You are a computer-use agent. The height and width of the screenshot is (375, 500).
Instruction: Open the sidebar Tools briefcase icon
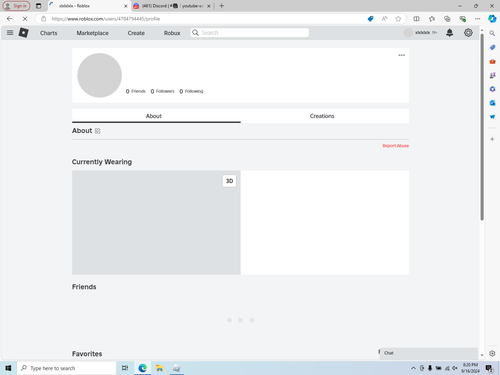coord(492,61)
